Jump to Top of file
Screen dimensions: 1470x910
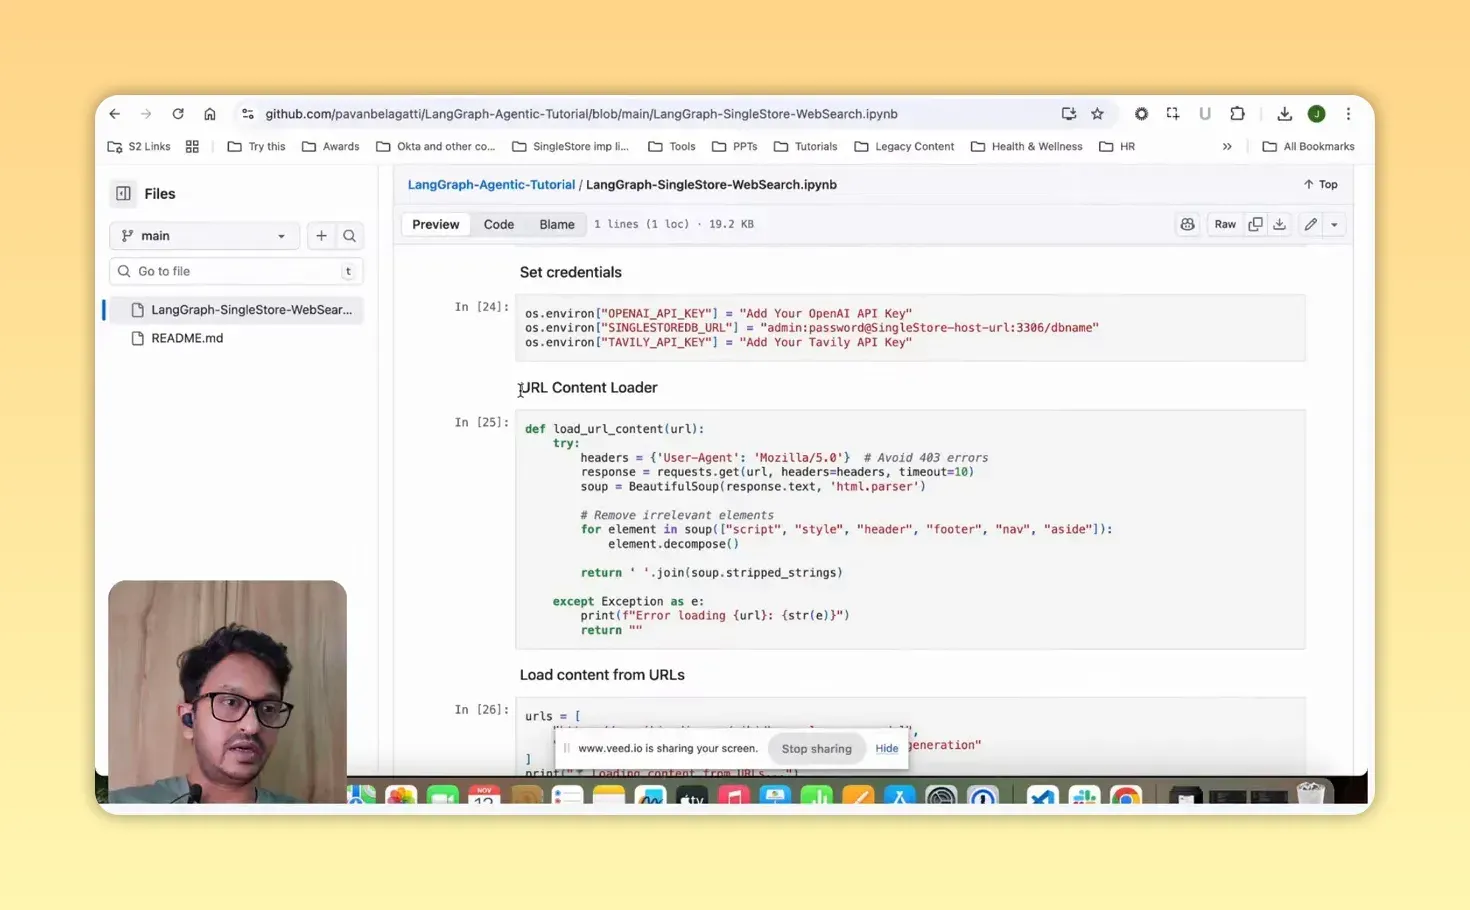[1320, 185]
